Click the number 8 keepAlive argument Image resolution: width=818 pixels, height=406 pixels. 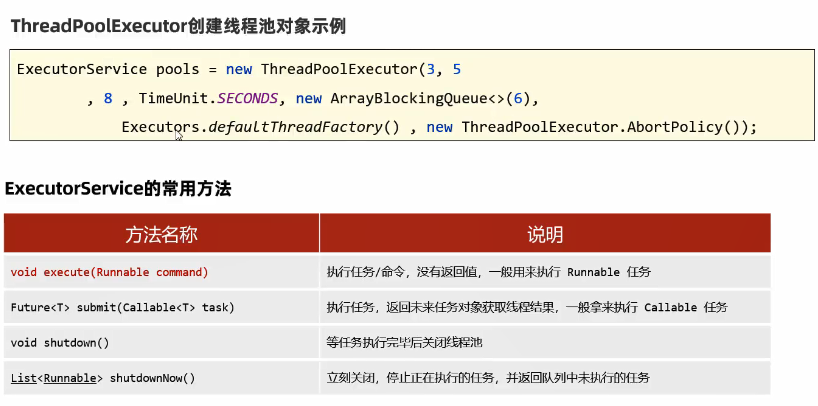(108, 99)
